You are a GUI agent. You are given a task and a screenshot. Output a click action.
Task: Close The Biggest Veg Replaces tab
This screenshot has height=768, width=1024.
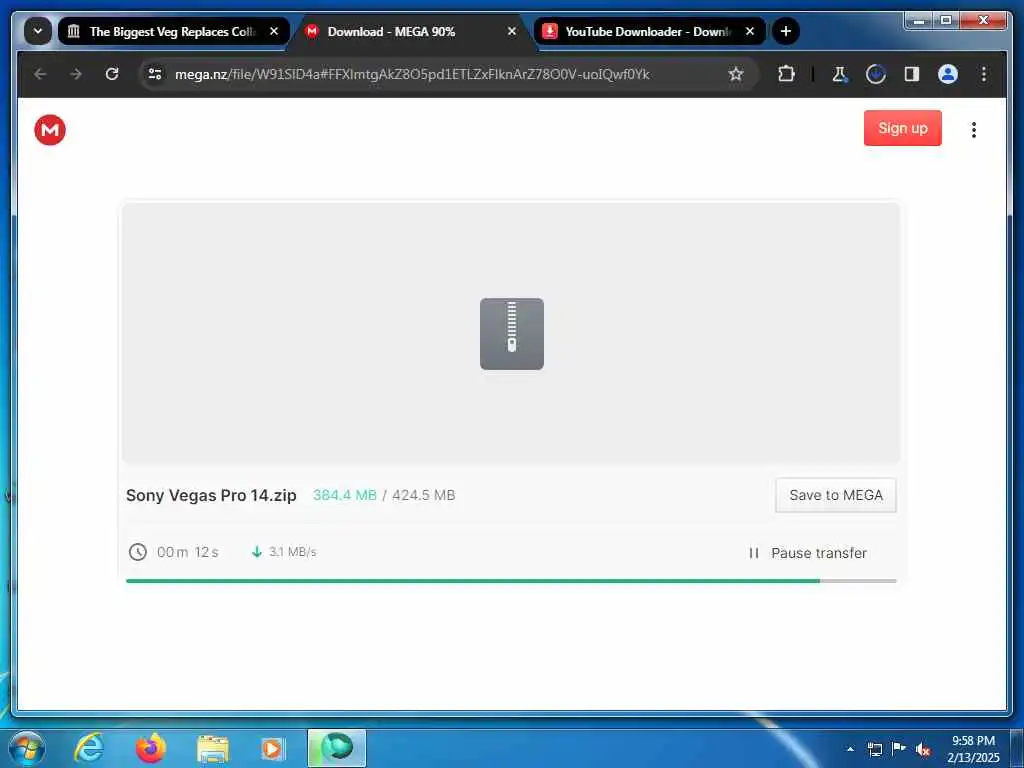tap(274, 31)
